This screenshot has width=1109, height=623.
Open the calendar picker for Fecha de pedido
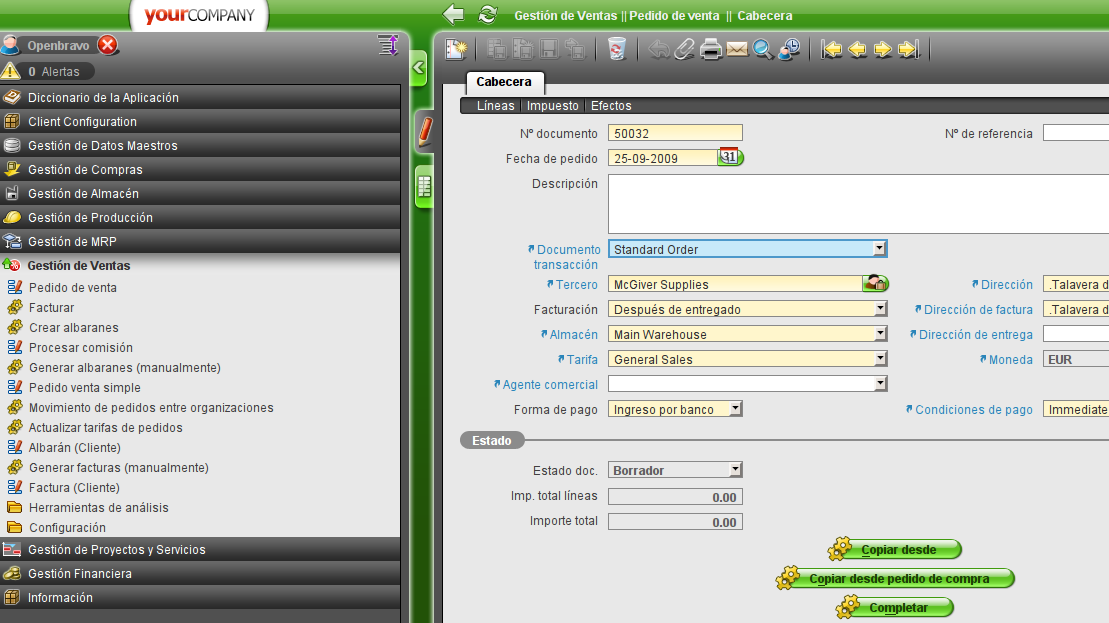(x=730, y=157)
